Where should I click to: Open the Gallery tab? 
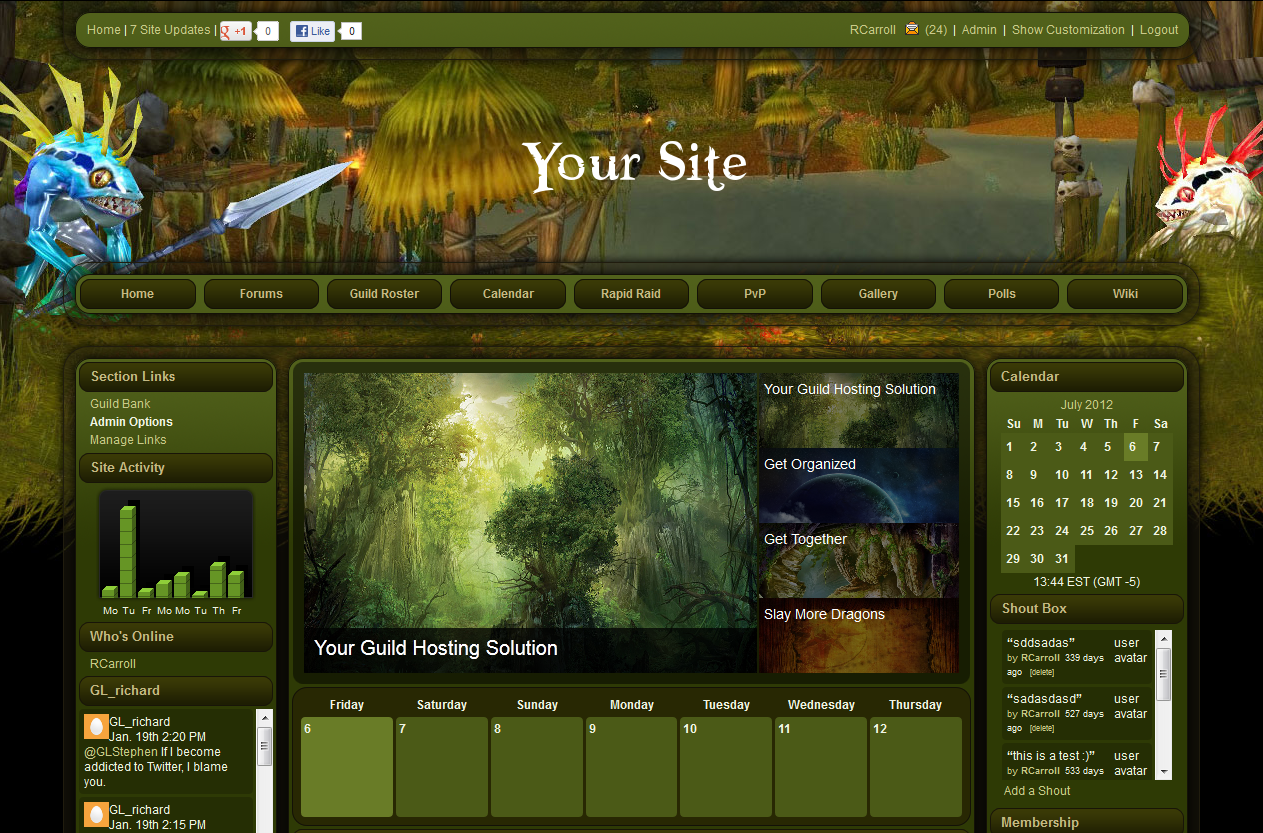tap(878, 294)
